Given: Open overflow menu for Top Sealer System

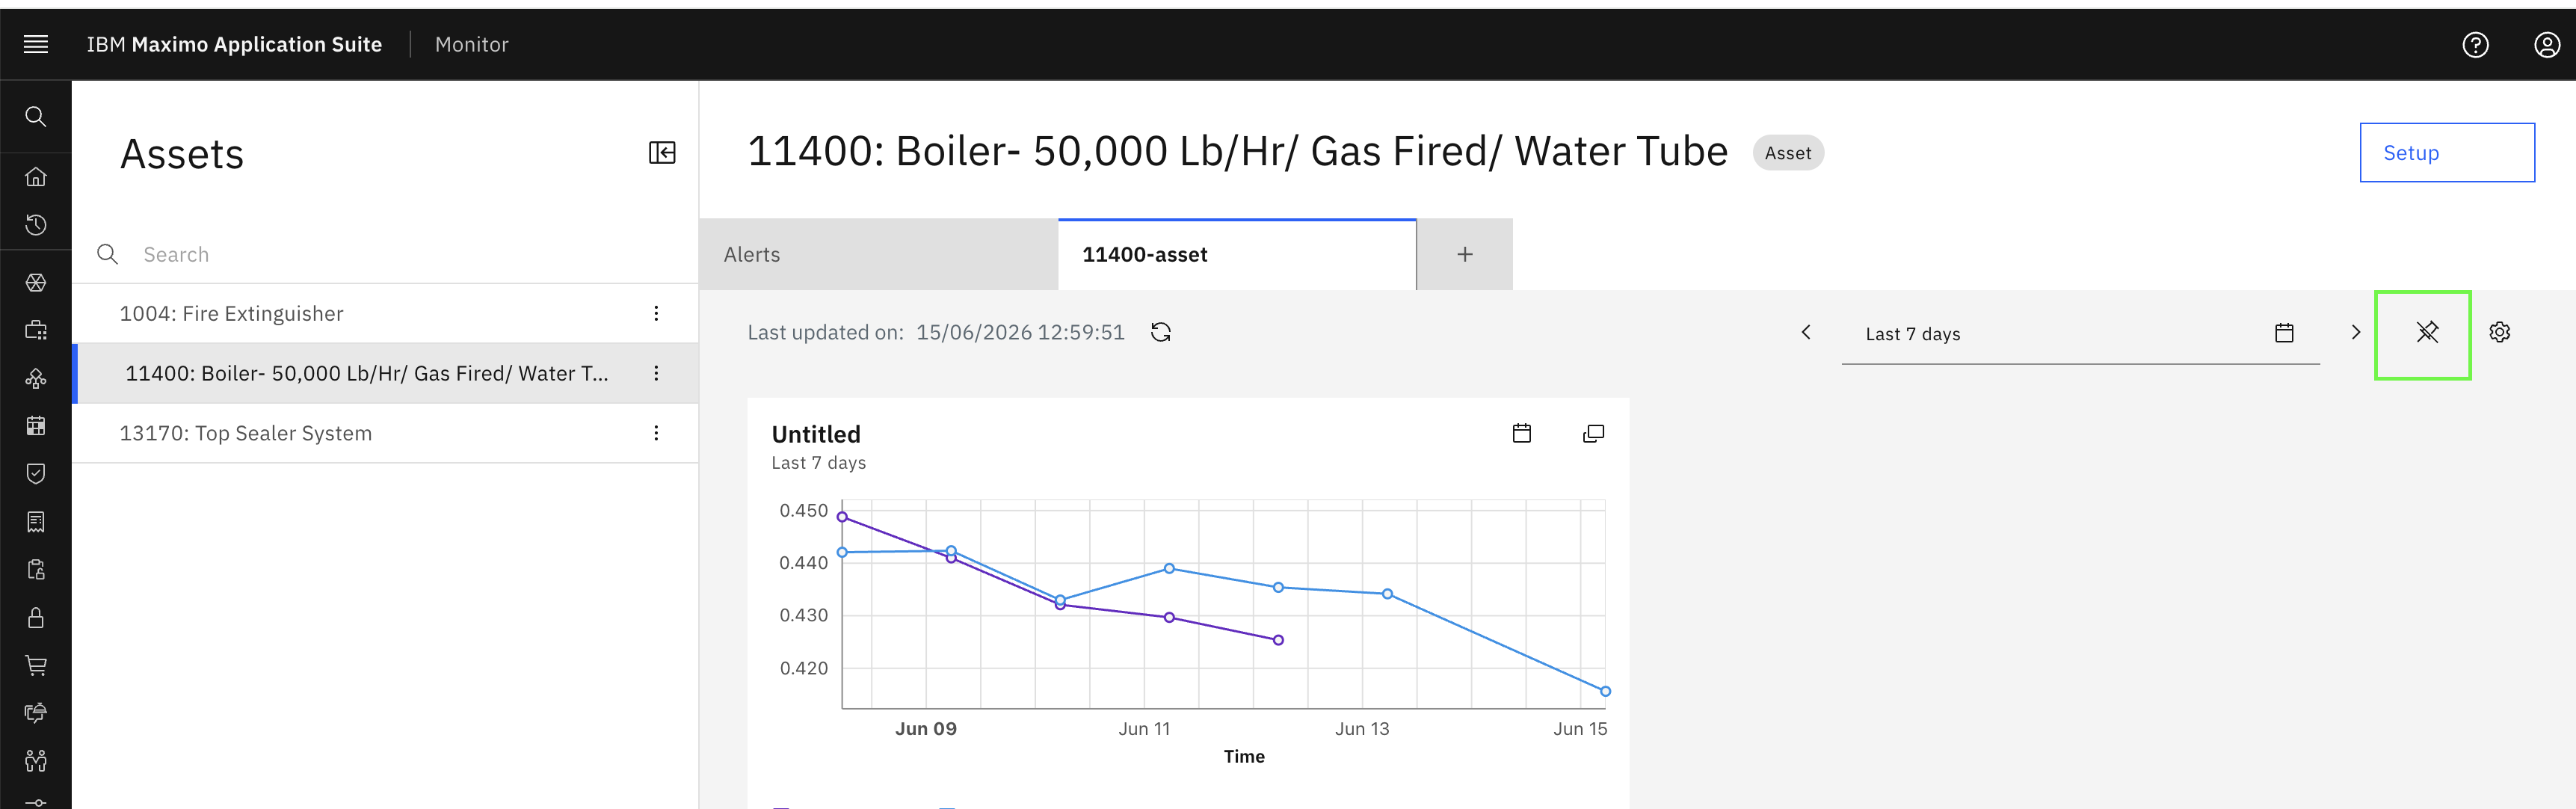Looking at the screenshot, I should (656, 433).
